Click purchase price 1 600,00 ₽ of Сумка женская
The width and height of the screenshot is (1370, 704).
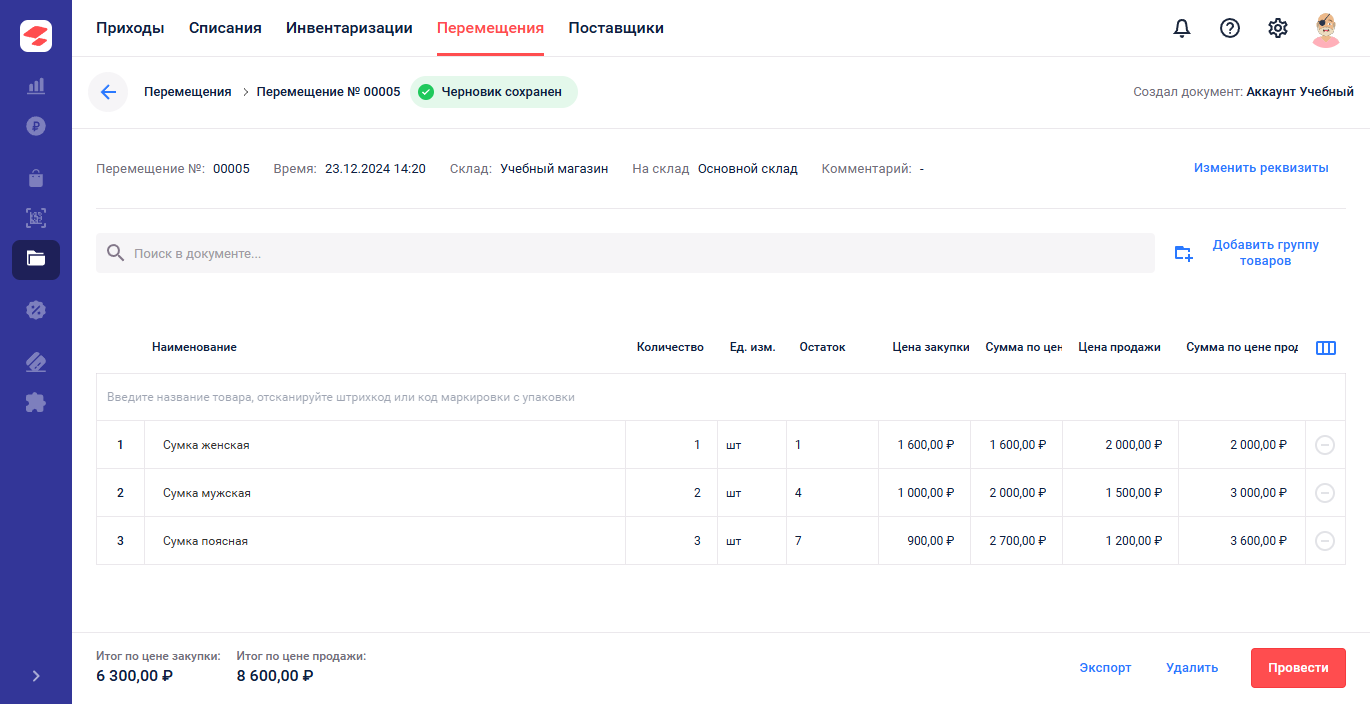[925, 445]
